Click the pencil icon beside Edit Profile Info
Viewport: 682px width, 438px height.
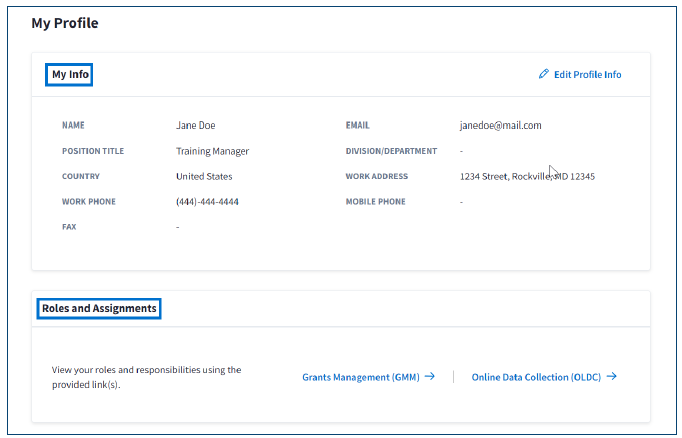[544, 74]
